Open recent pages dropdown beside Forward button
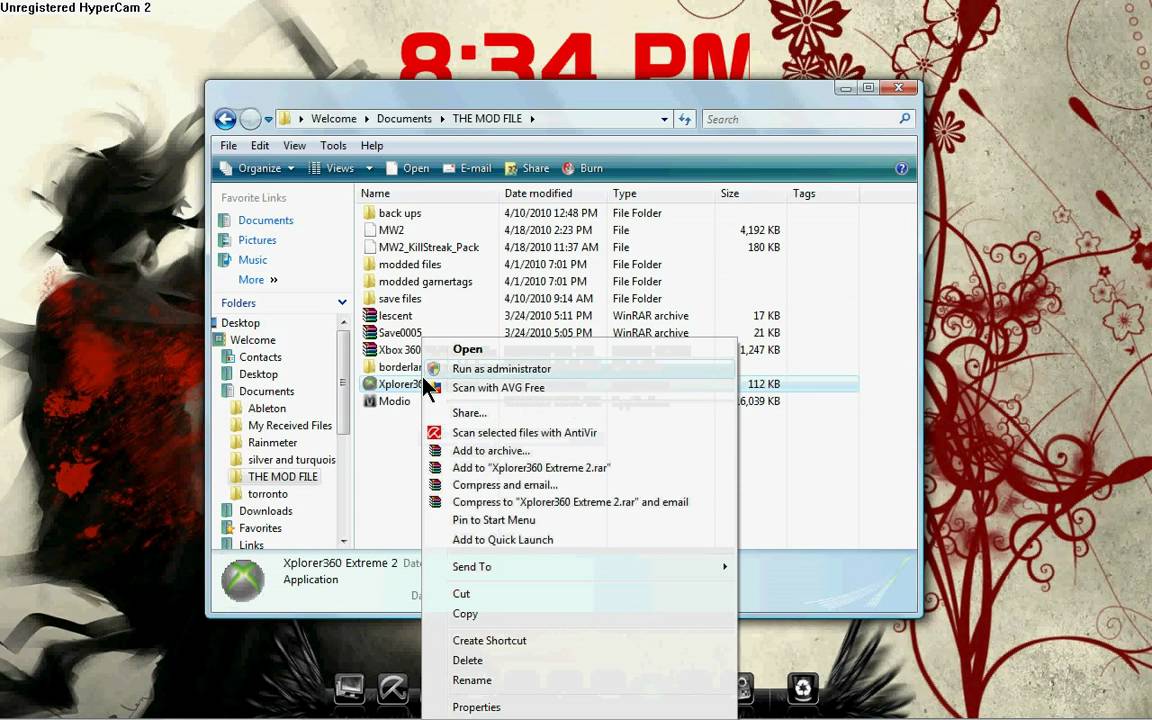Image resolution: width=1152 pixels, height=720 pixels. click(269, 119)
